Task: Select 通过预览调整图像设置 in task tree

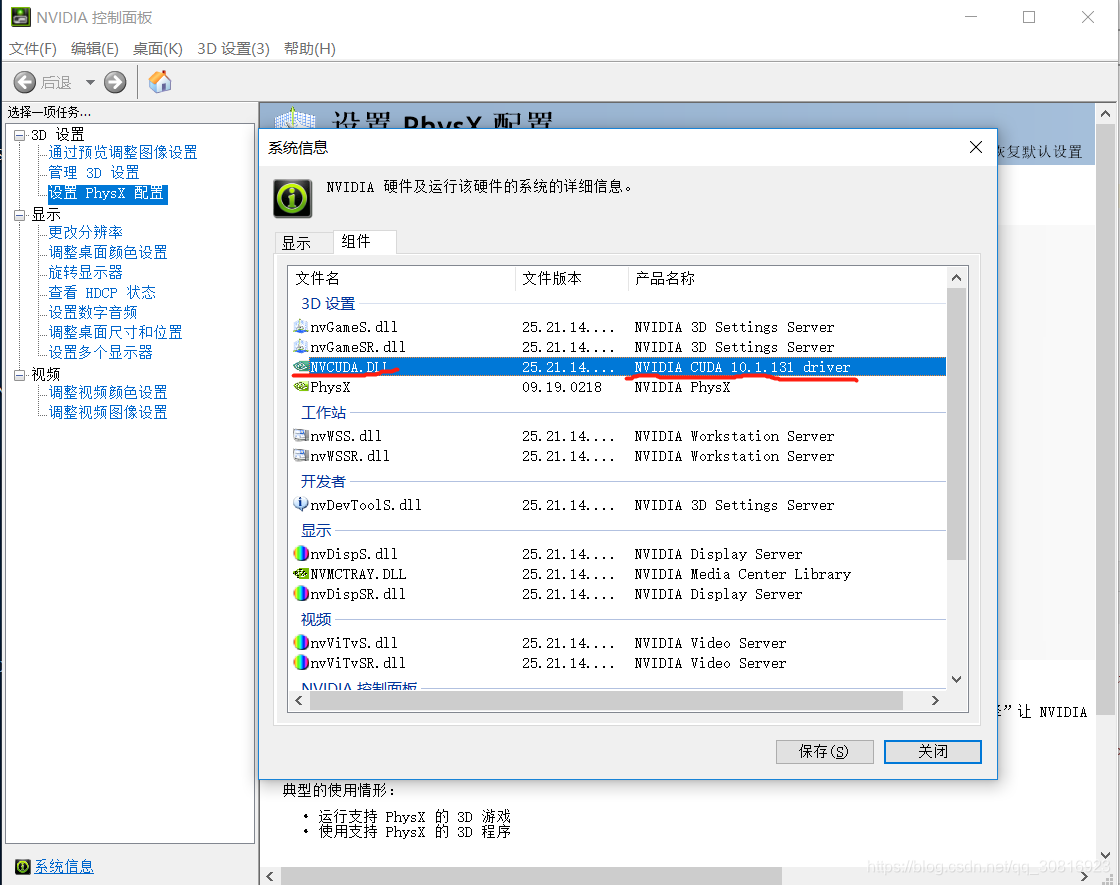Action: pos(123,152)
